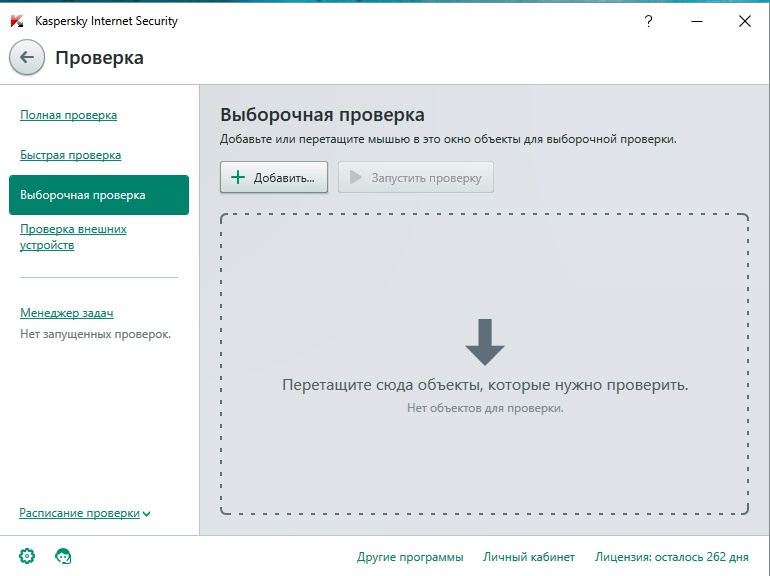Screen dimensions: 770x576
Task: Click the drop area with the down arrow
Action: pos(485,364)
